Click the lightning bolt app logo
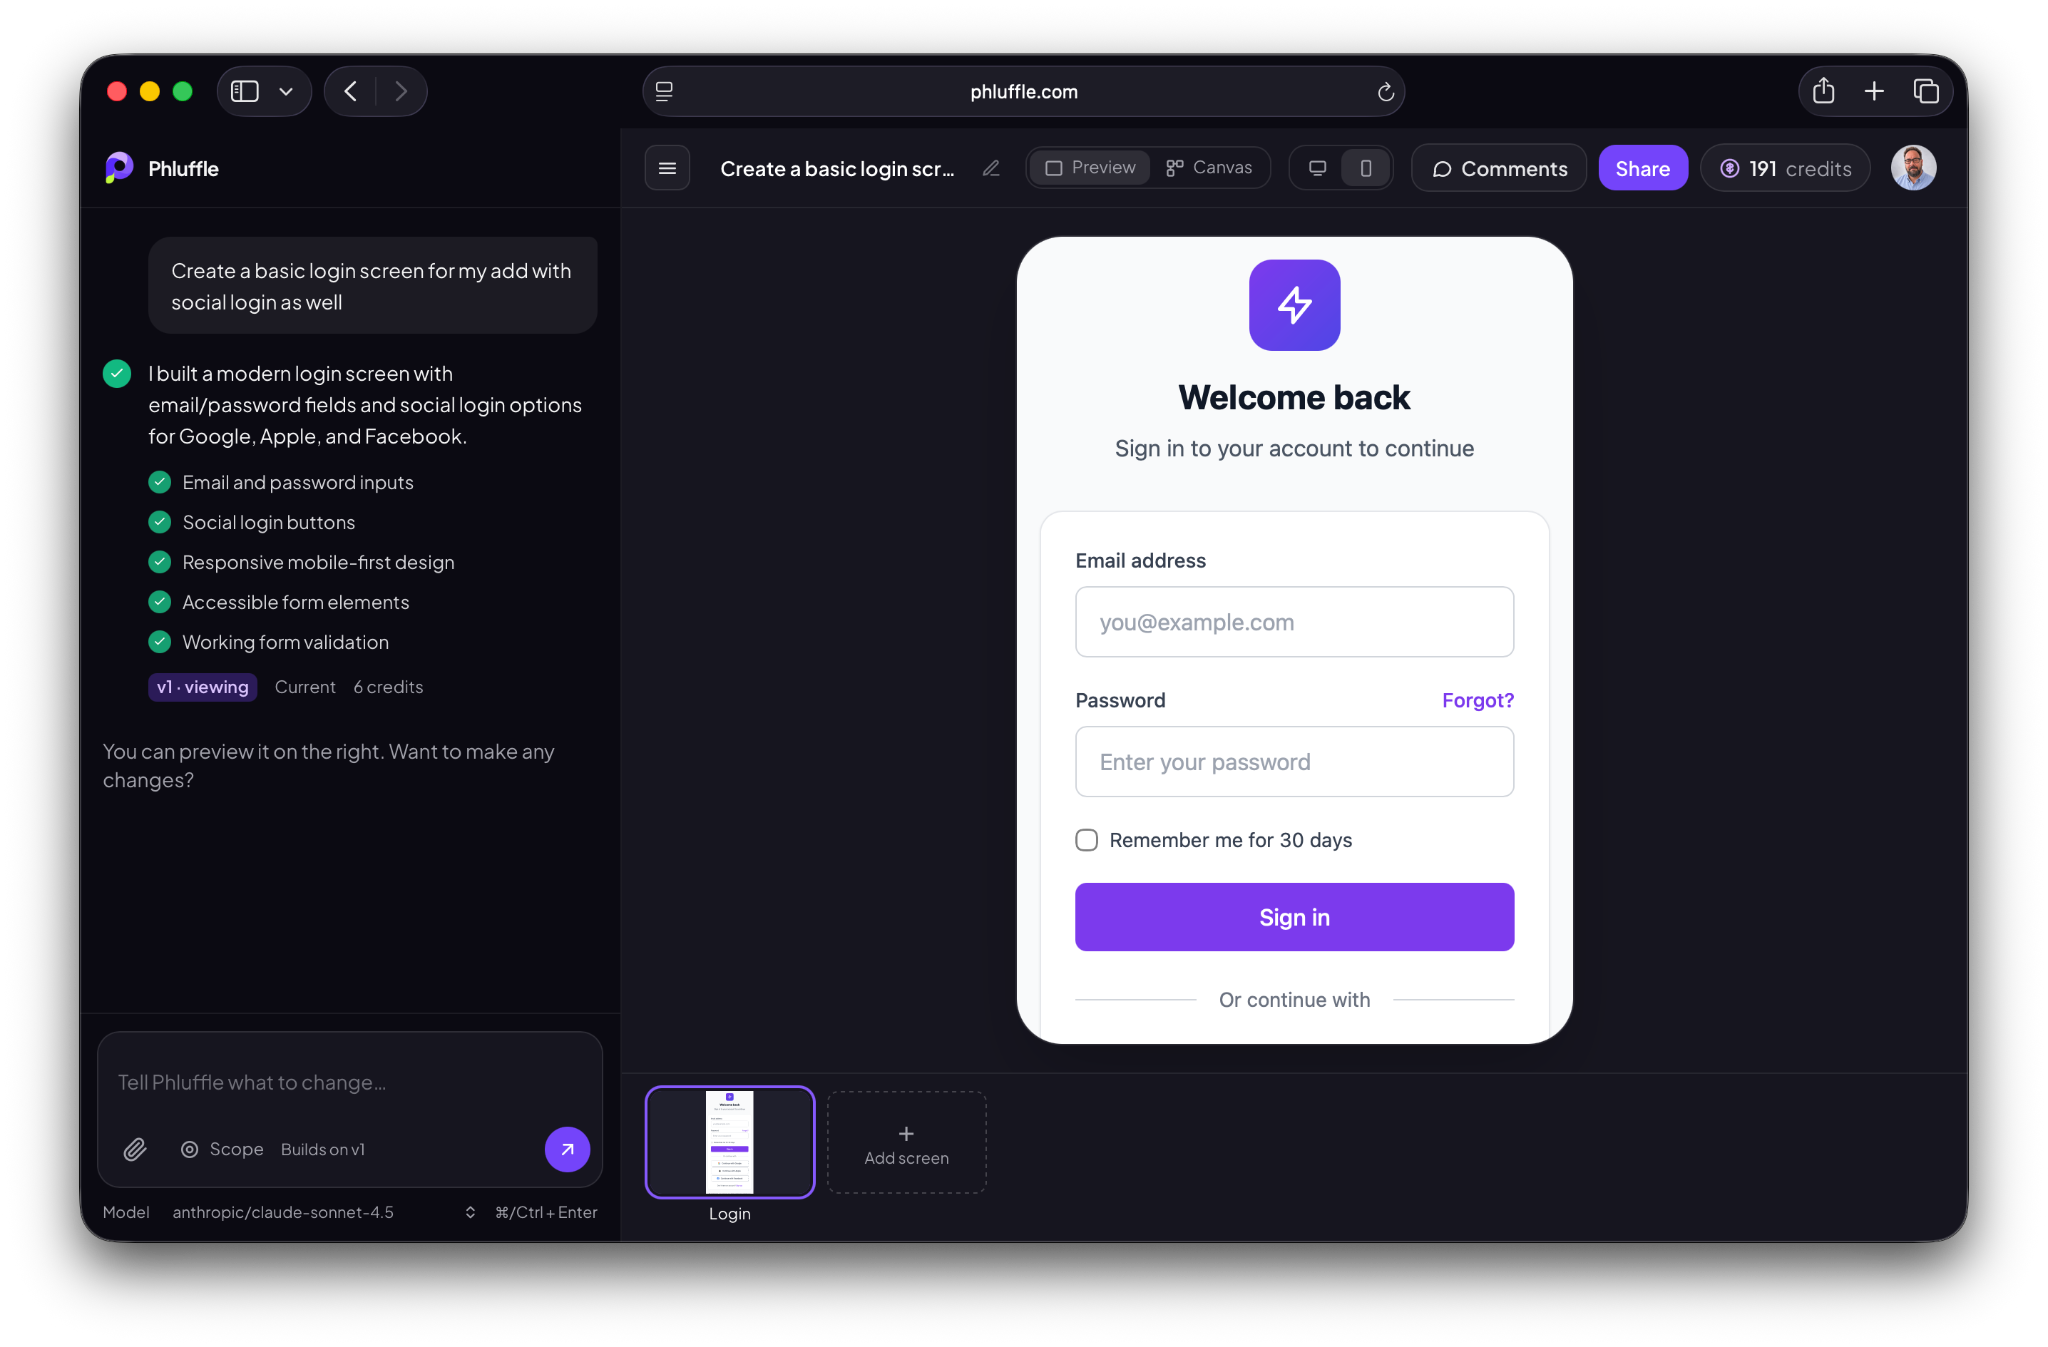The image size is (2048, 1347). 1294,305
